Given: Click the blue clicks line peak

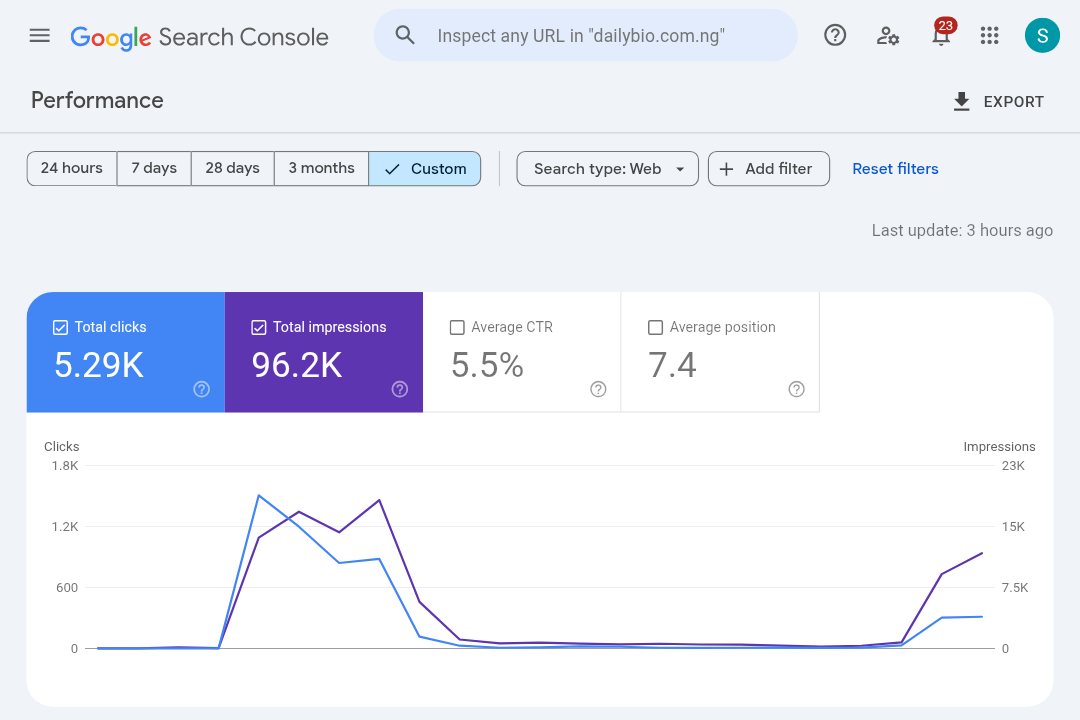Looking at the screenshot, I should tap(258, 495).
